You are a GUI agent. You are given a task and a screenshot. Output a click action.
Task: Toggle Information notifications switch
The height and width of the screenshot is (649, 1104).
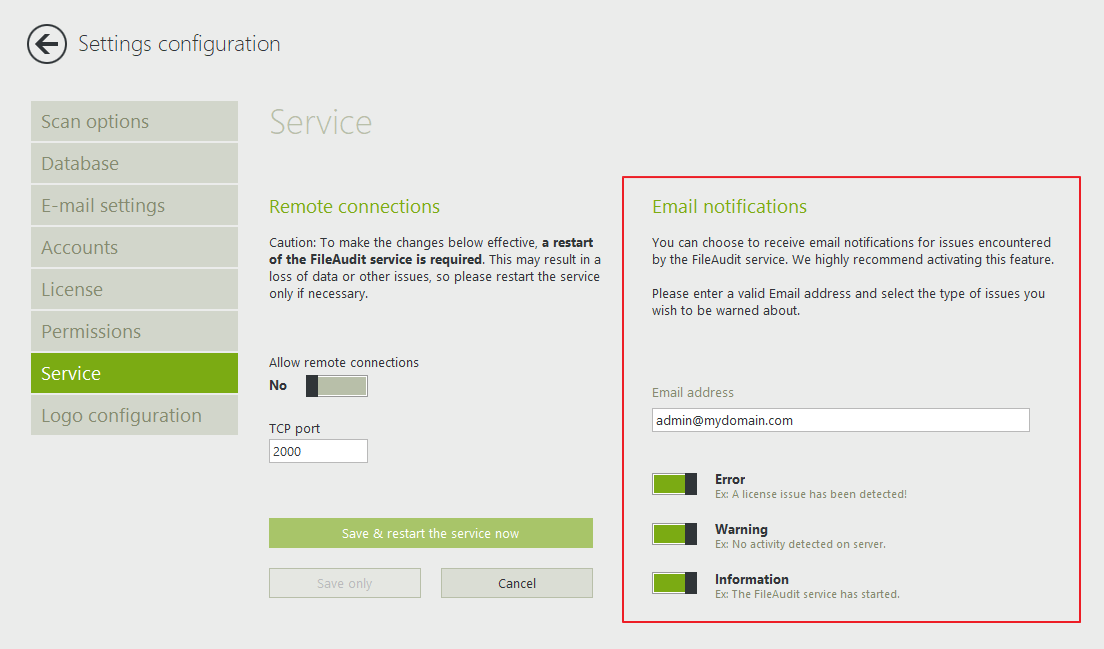point(675,584)
